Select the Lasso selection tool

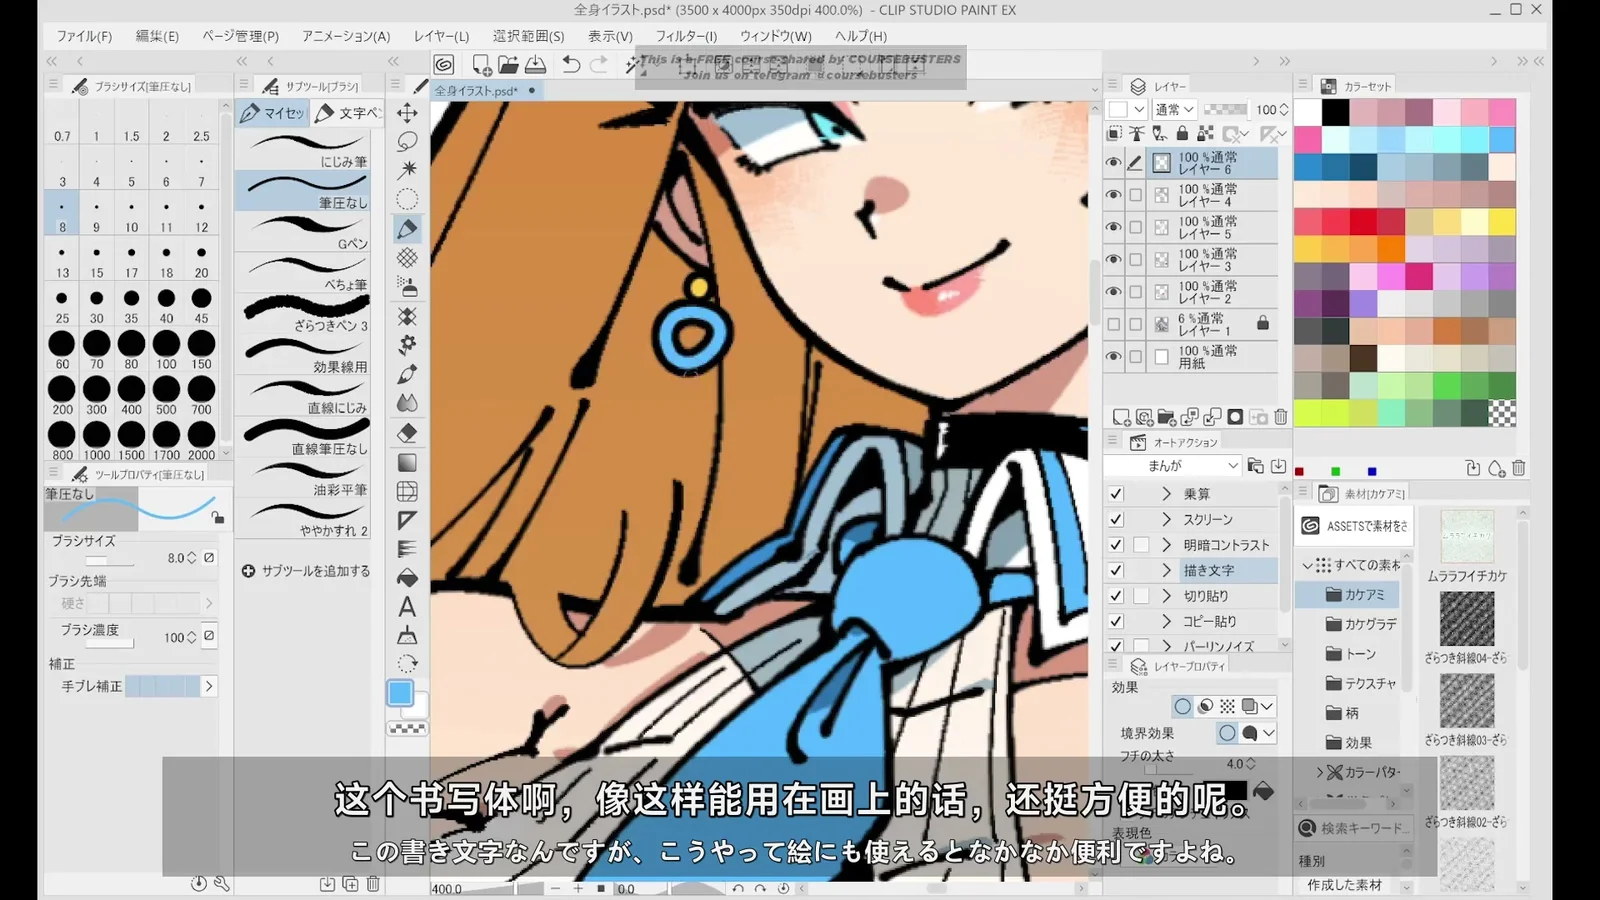click(x=407, y=141)
